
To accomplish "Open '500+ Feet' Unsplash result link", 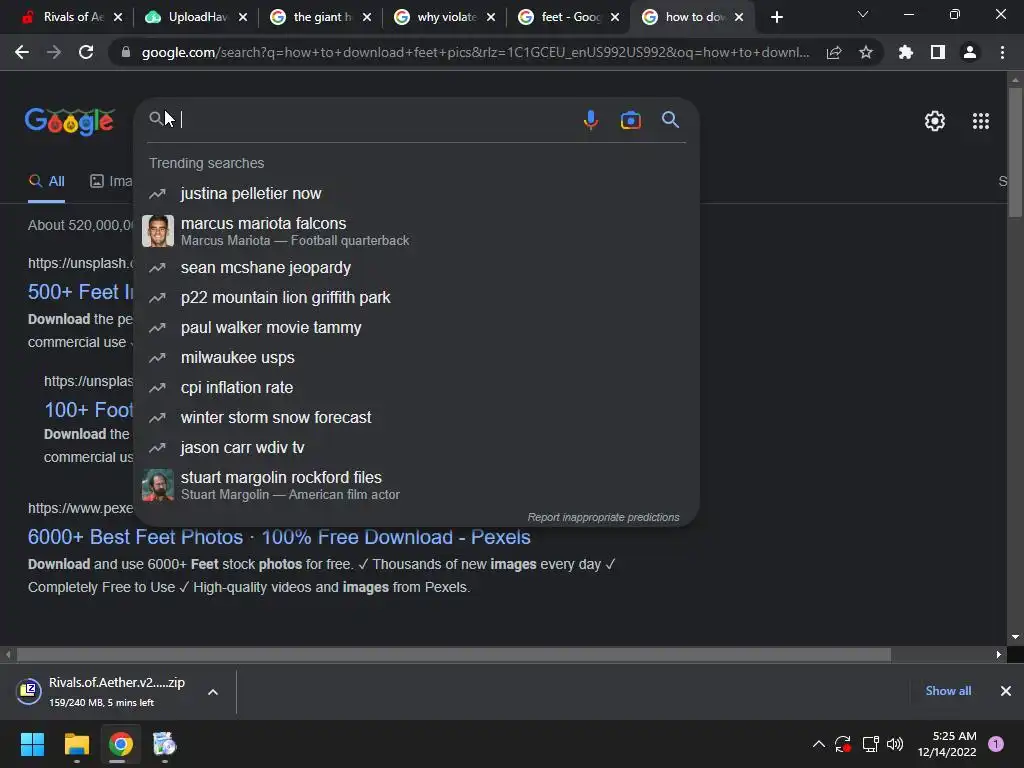I will click(x=80, y=292).
